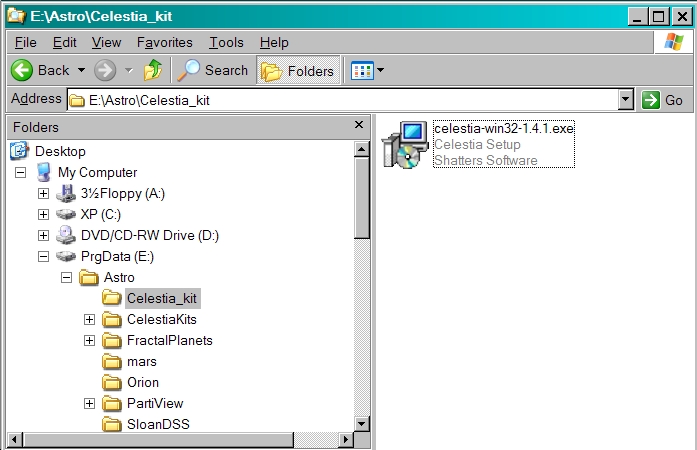
Task: Click the Windows flag logo
Action: [673, 42]
